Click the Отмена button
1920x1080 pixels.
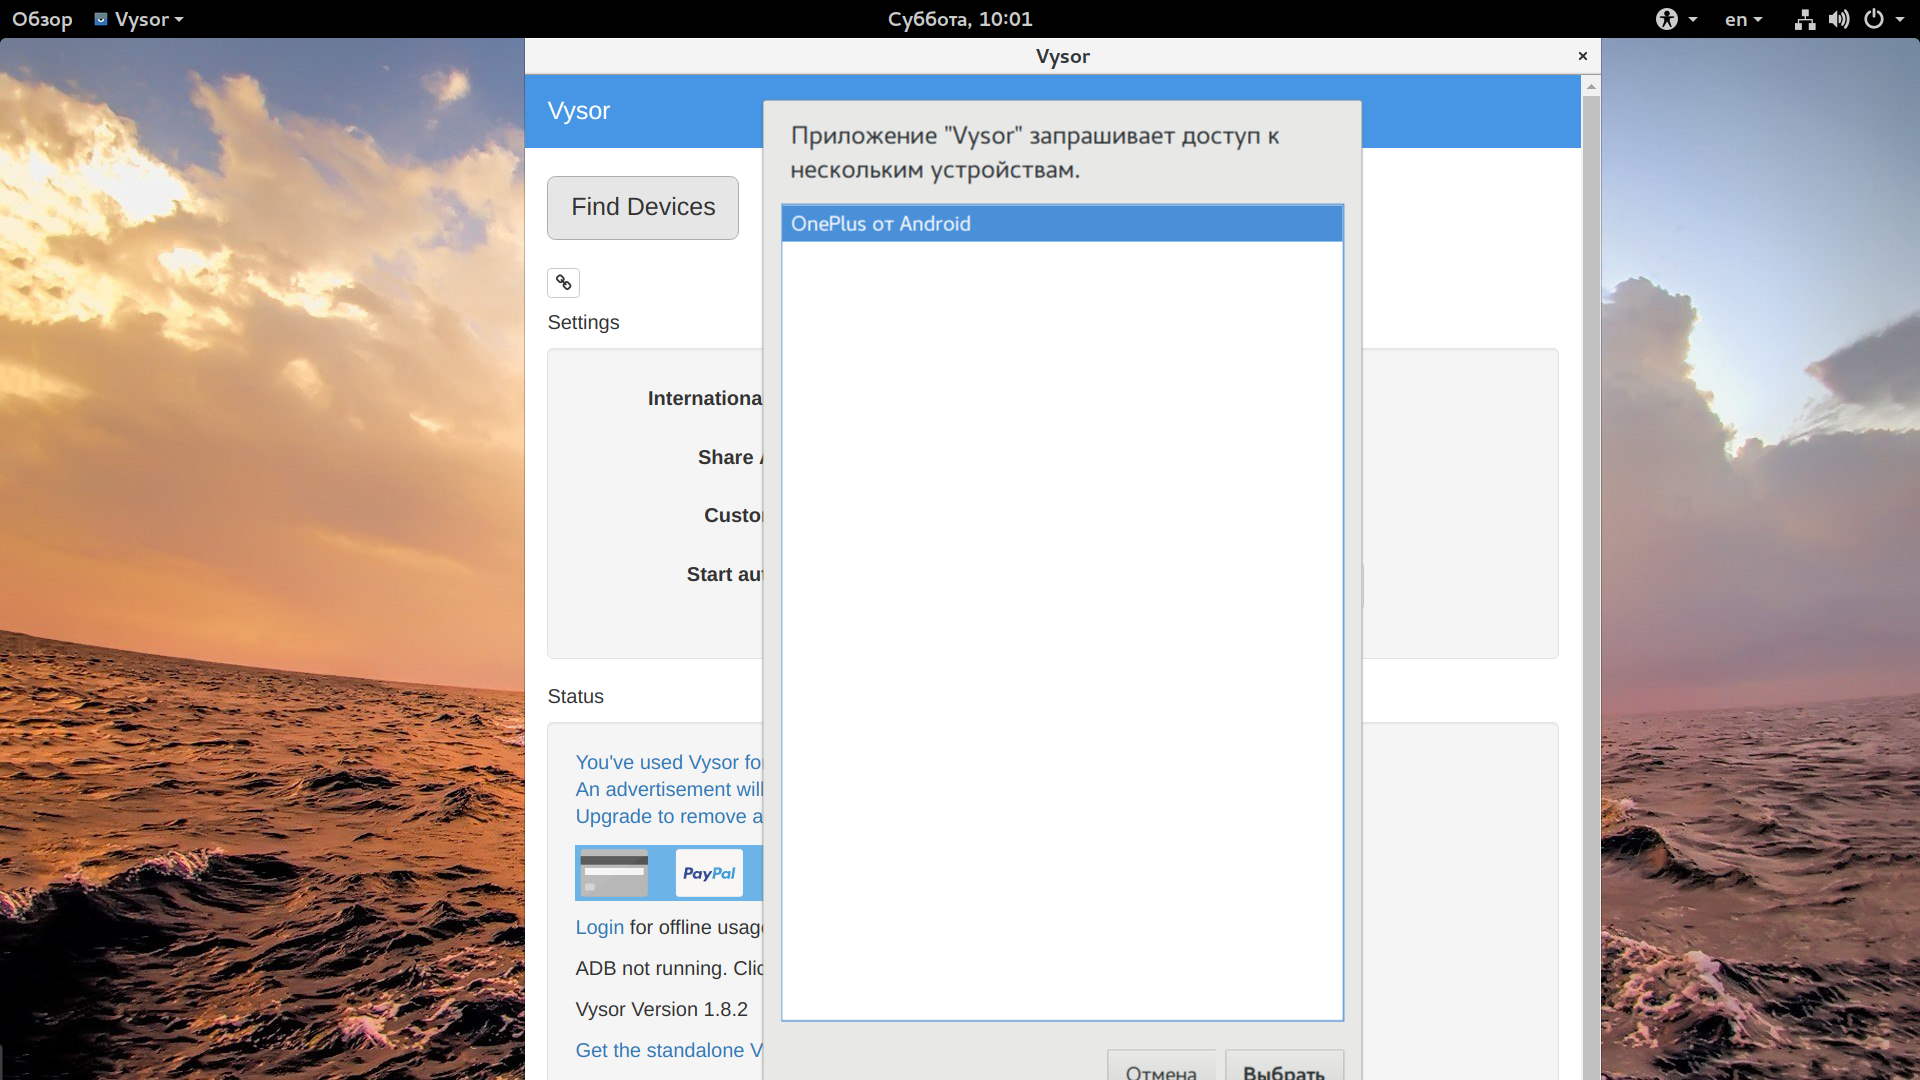point(1161,1066)
